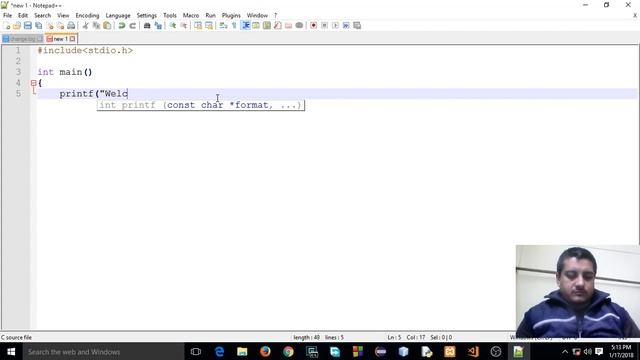The image size is (640, 360).
Task: Click the Copy toolbar icon
Action: click(x=96, y=26)
